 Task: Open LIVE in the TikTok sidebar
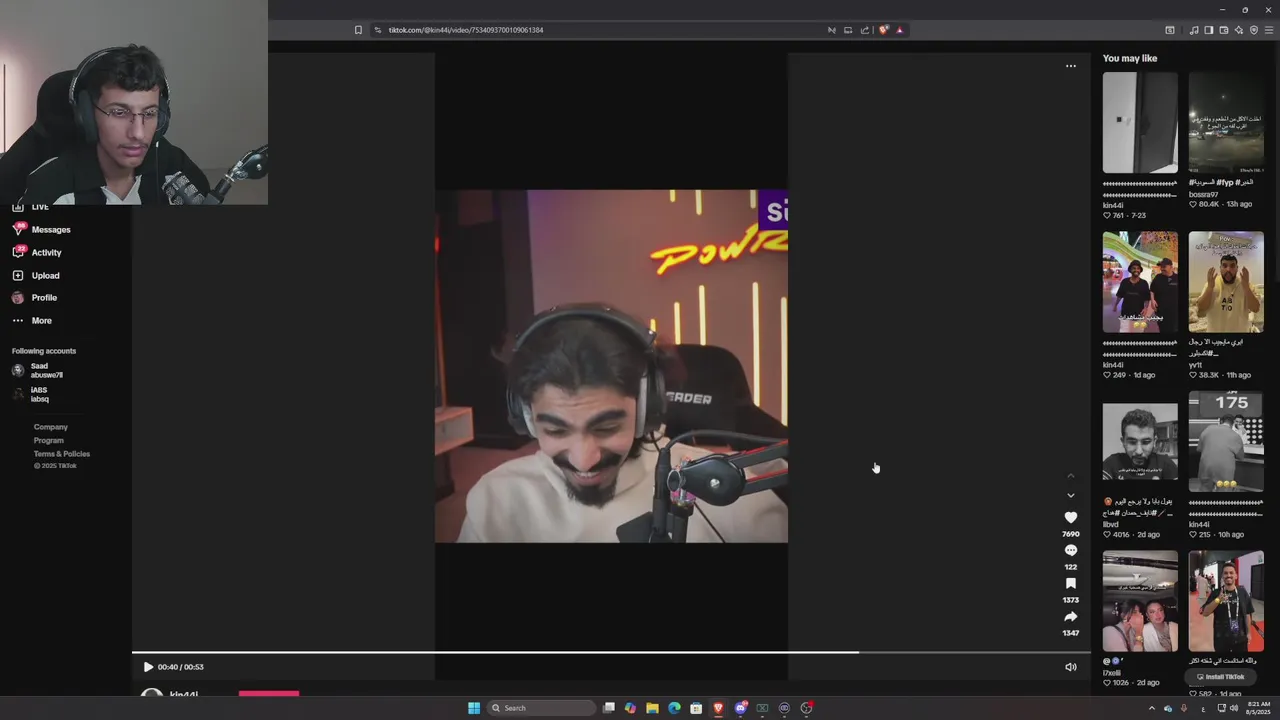(x=32, y=207)
